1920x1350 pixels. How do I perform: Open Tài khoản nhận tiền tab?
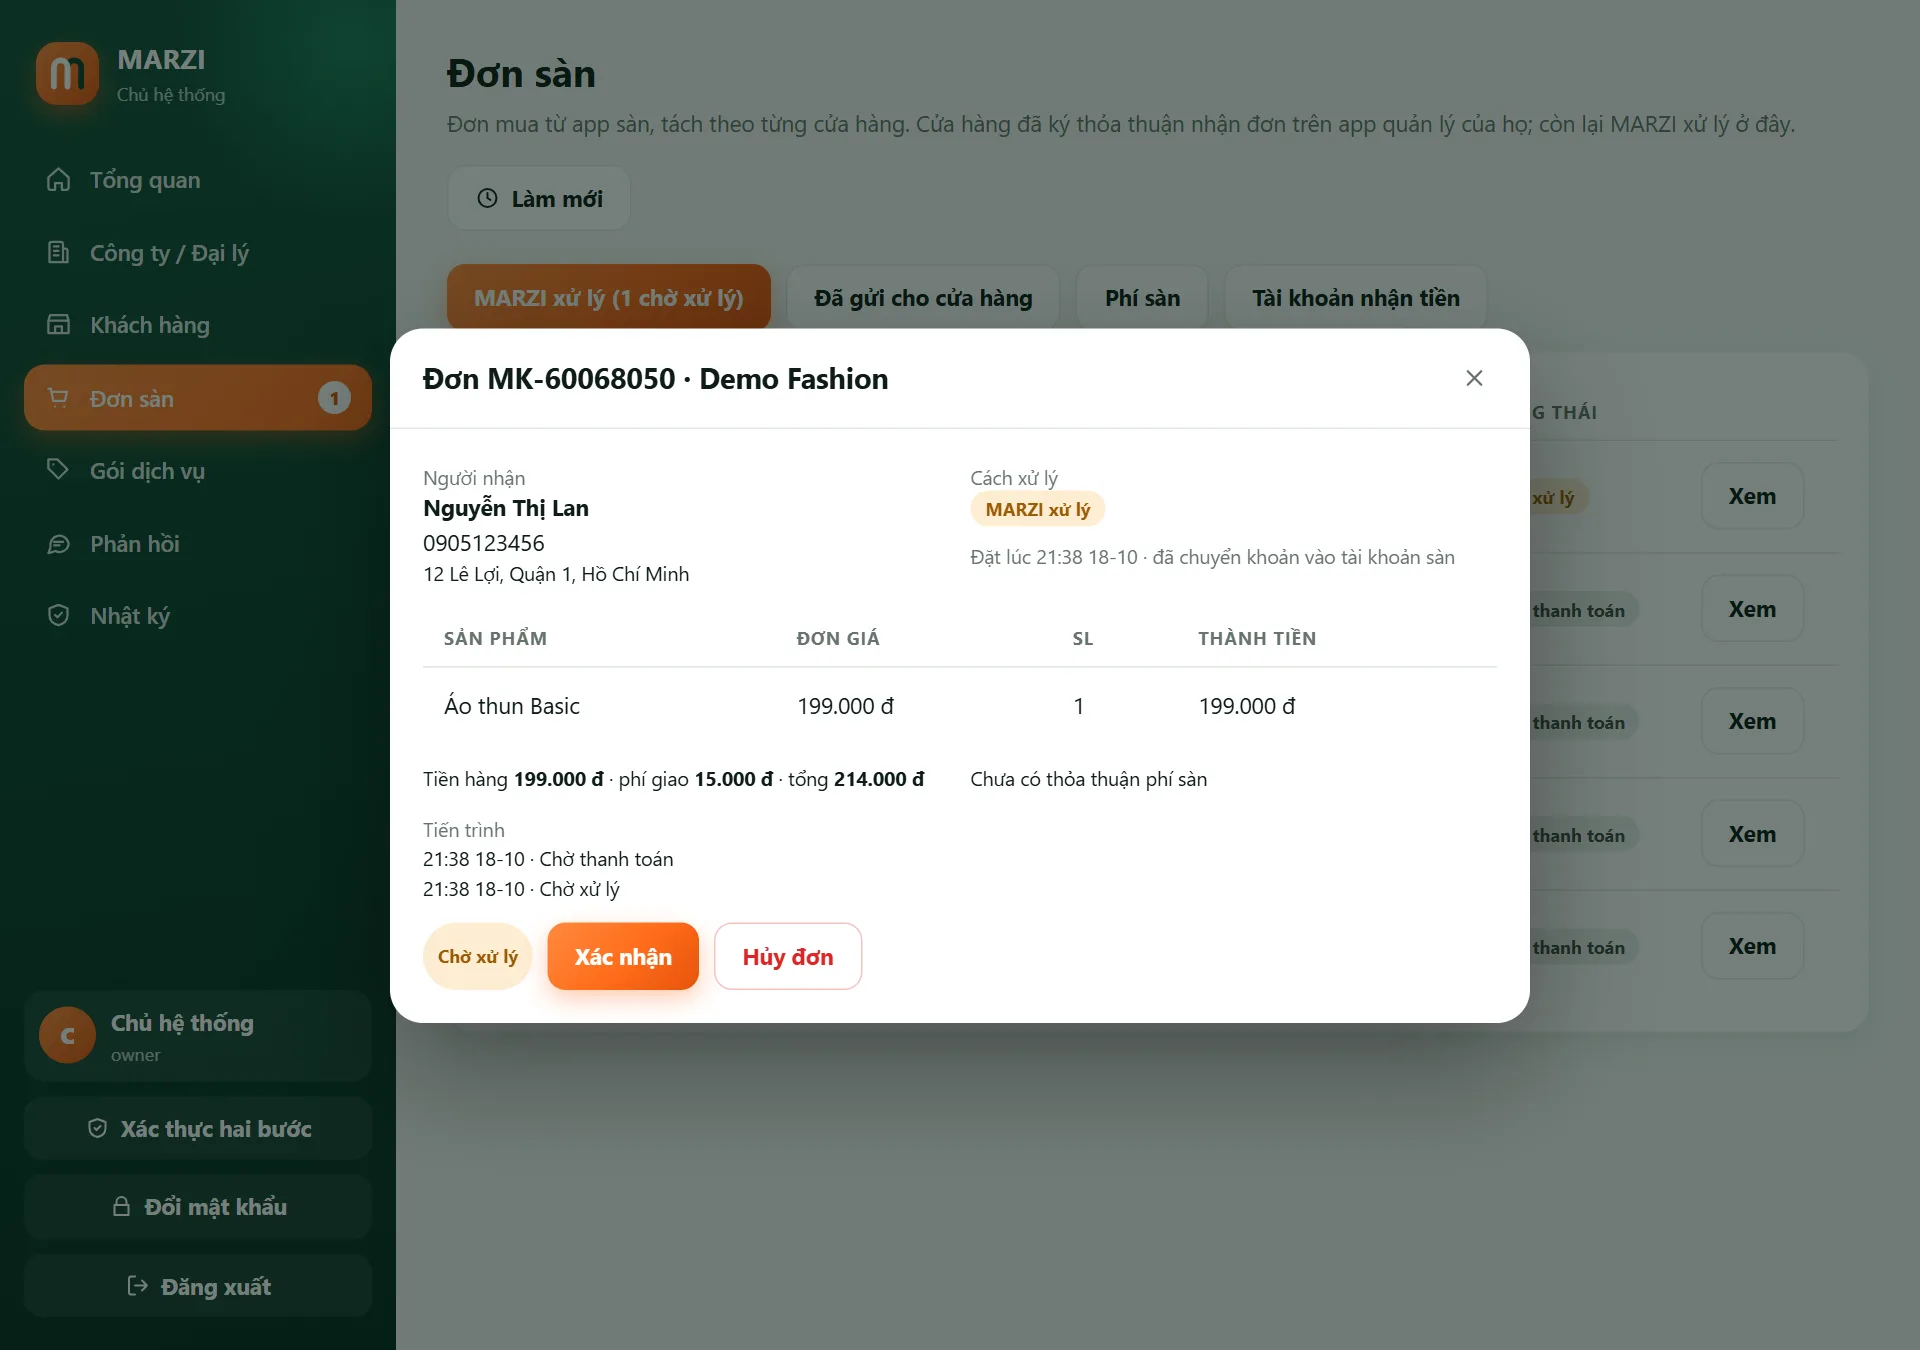click(x=1356, y=298)
